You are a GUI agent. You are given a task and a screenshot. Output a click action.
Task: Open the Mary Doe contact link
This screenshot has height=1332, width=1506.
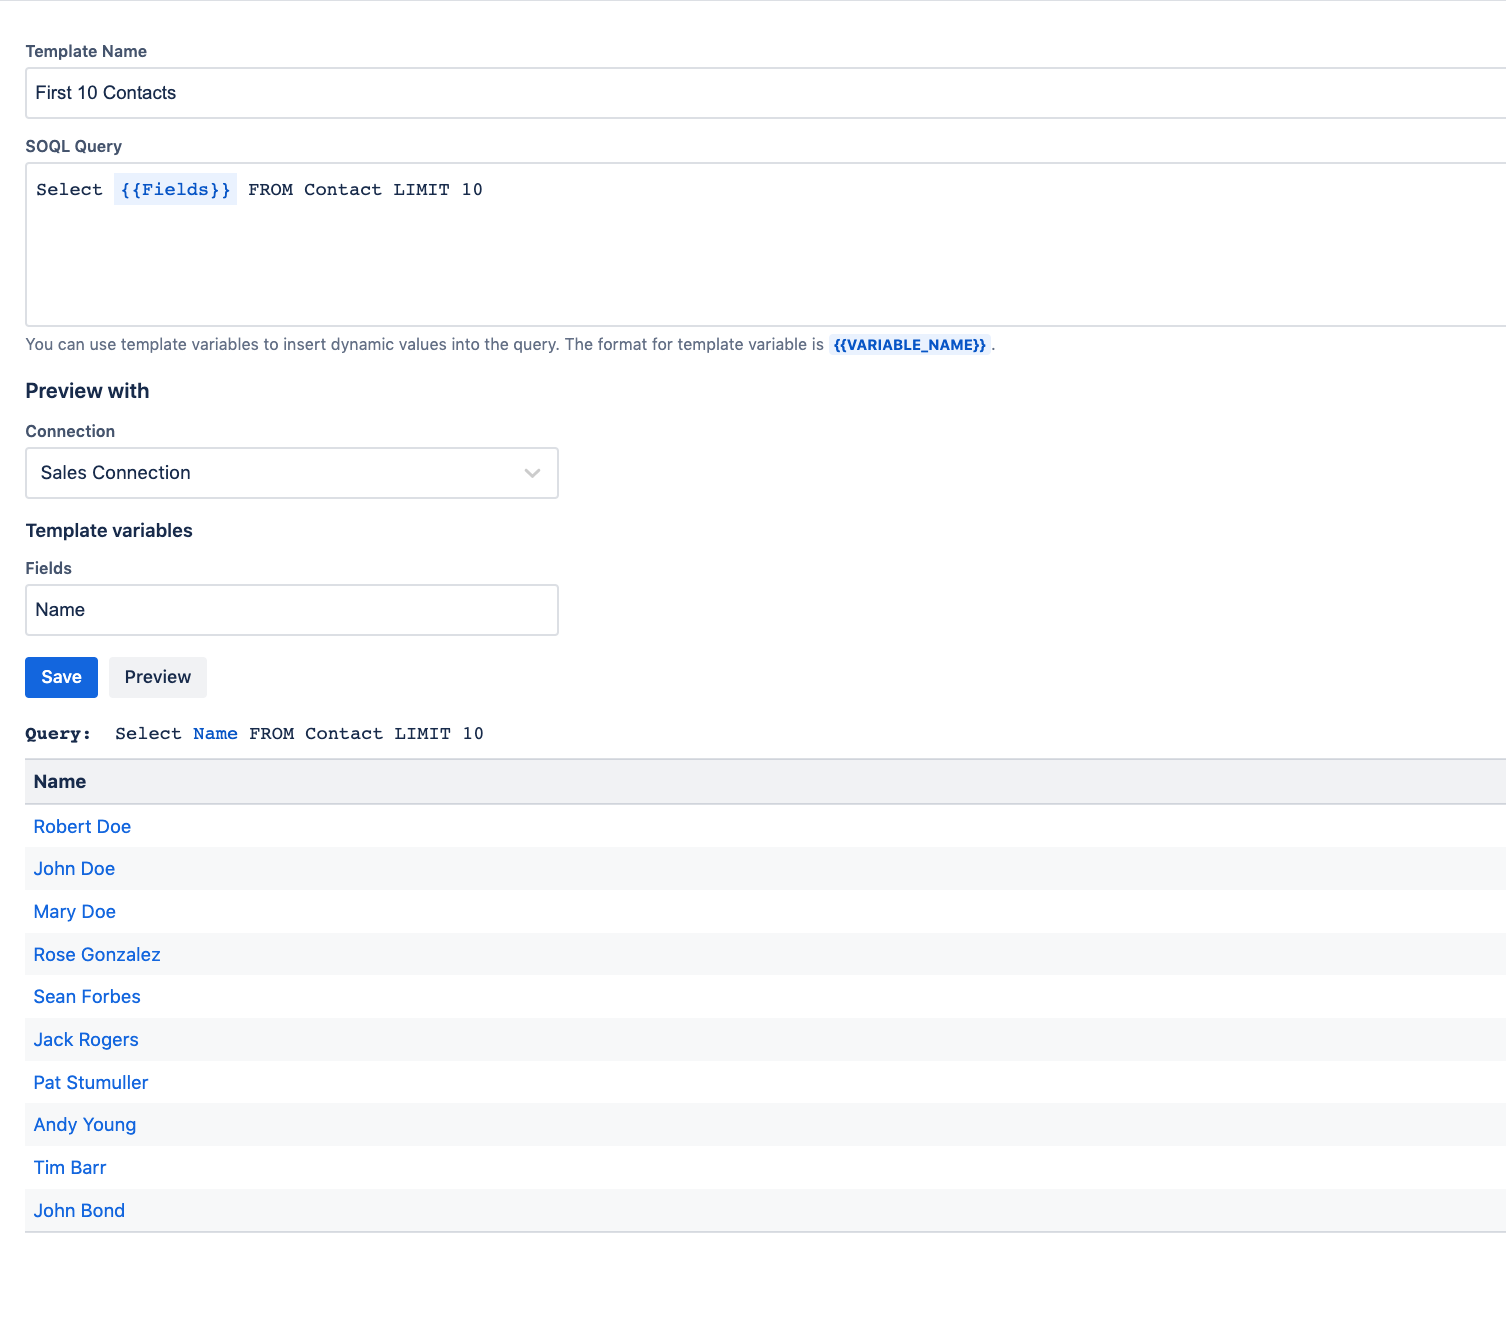[x=74, y=912]
